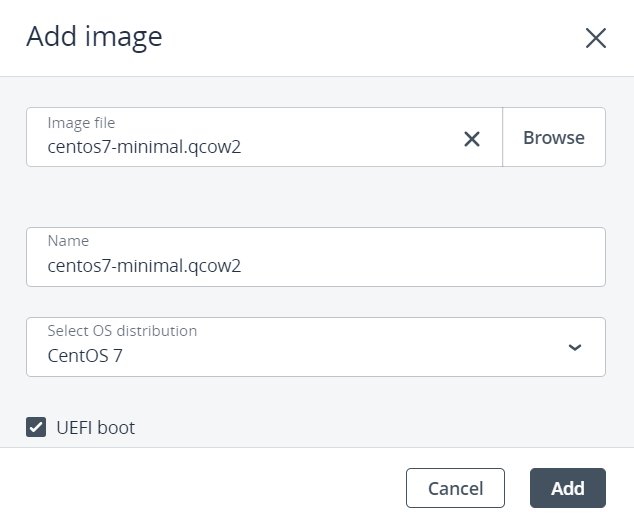Image resolution: width=634 pixels, height=524 pixels.
Task: Disable the UEFI boot checkbox
Action: tap(36, 428)
